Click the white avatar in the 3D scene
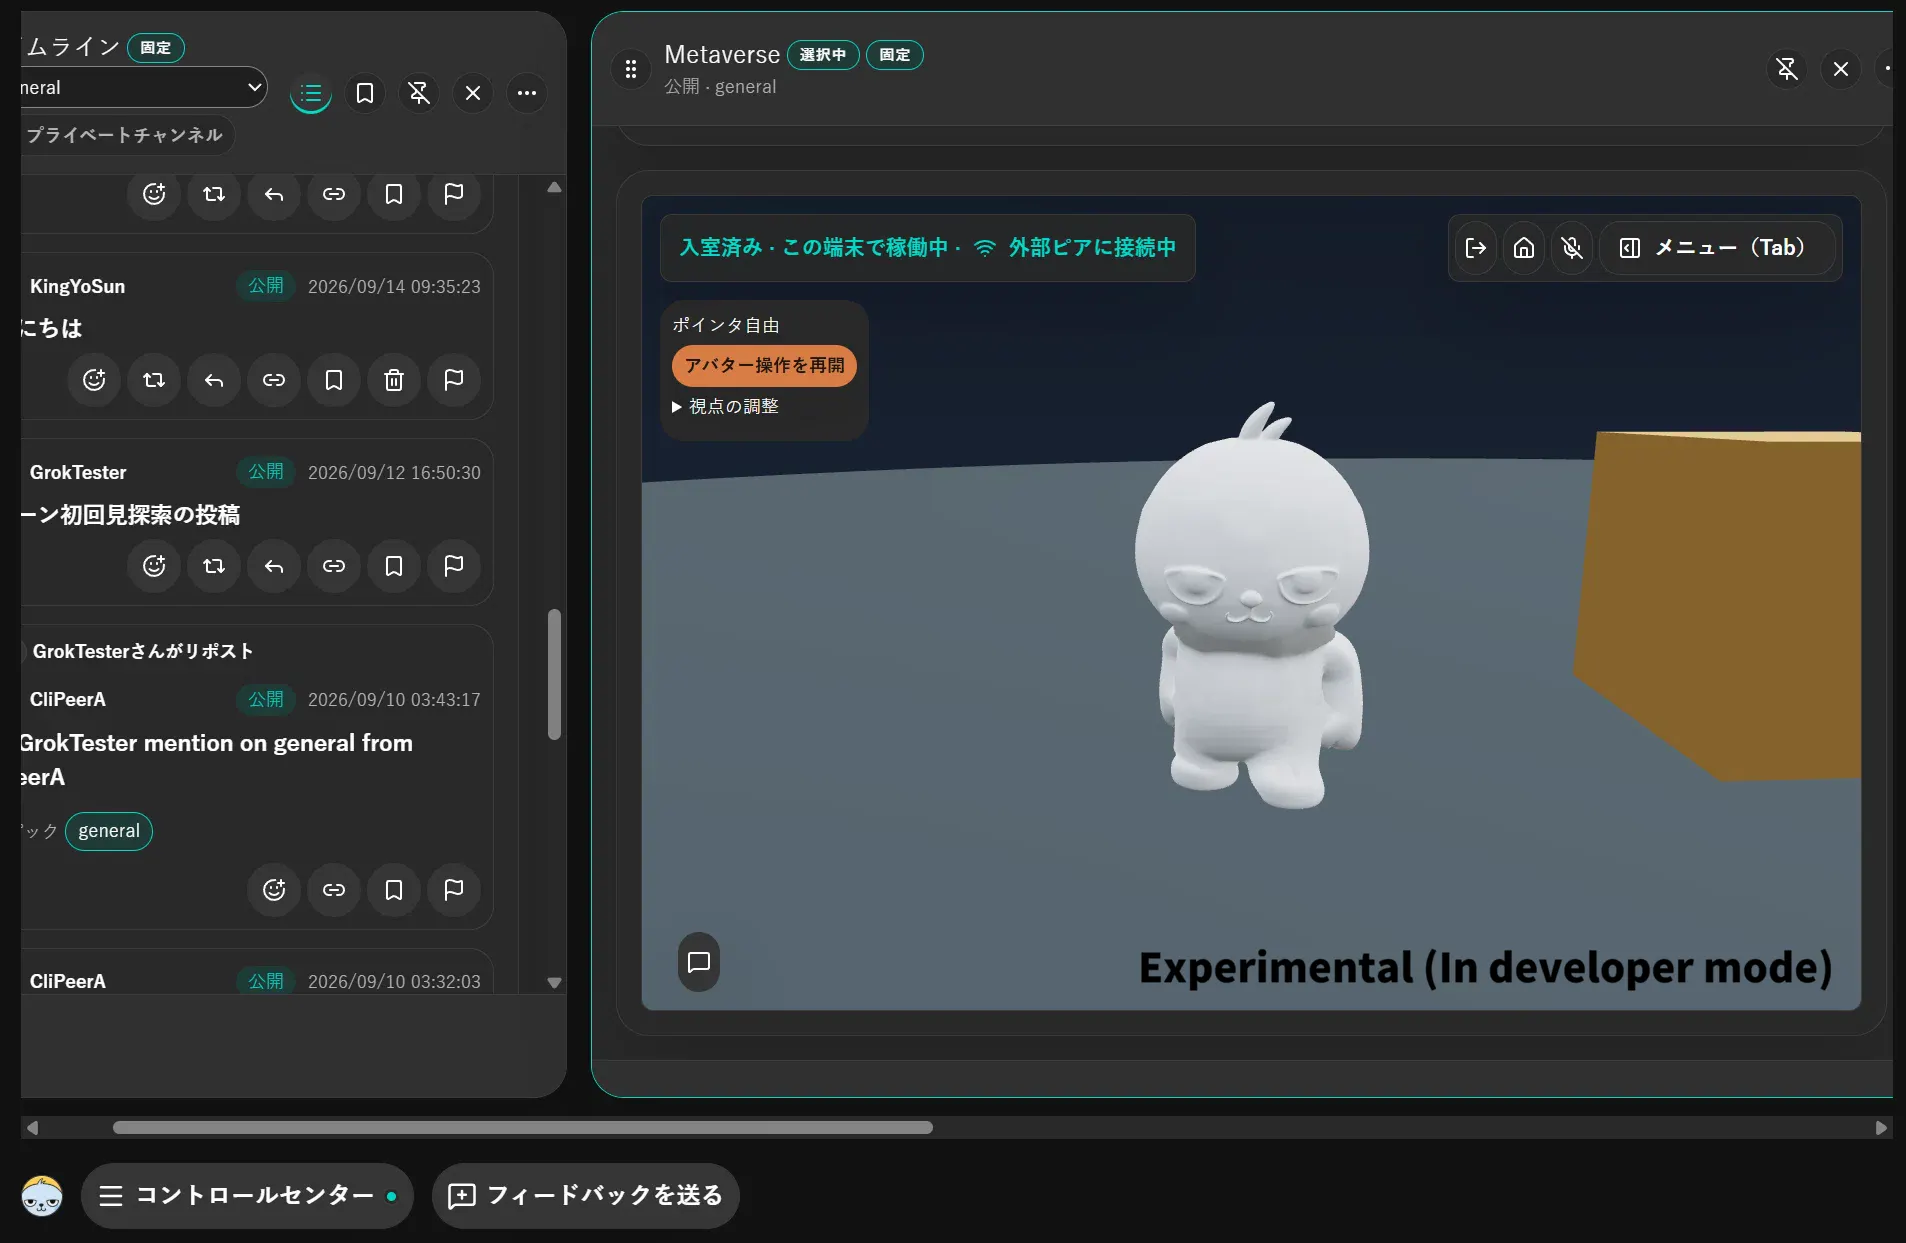The width and height of the screenshot is (1906, 1243). pos(1252,606)
